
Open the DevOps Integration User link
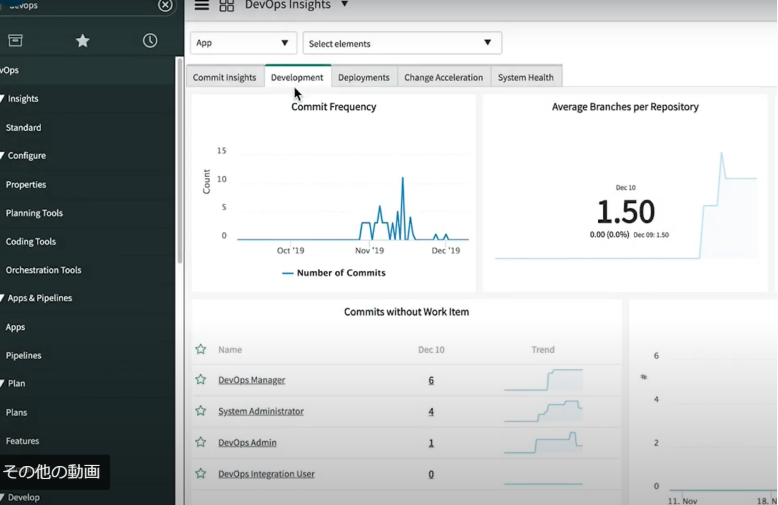[266, 474]
